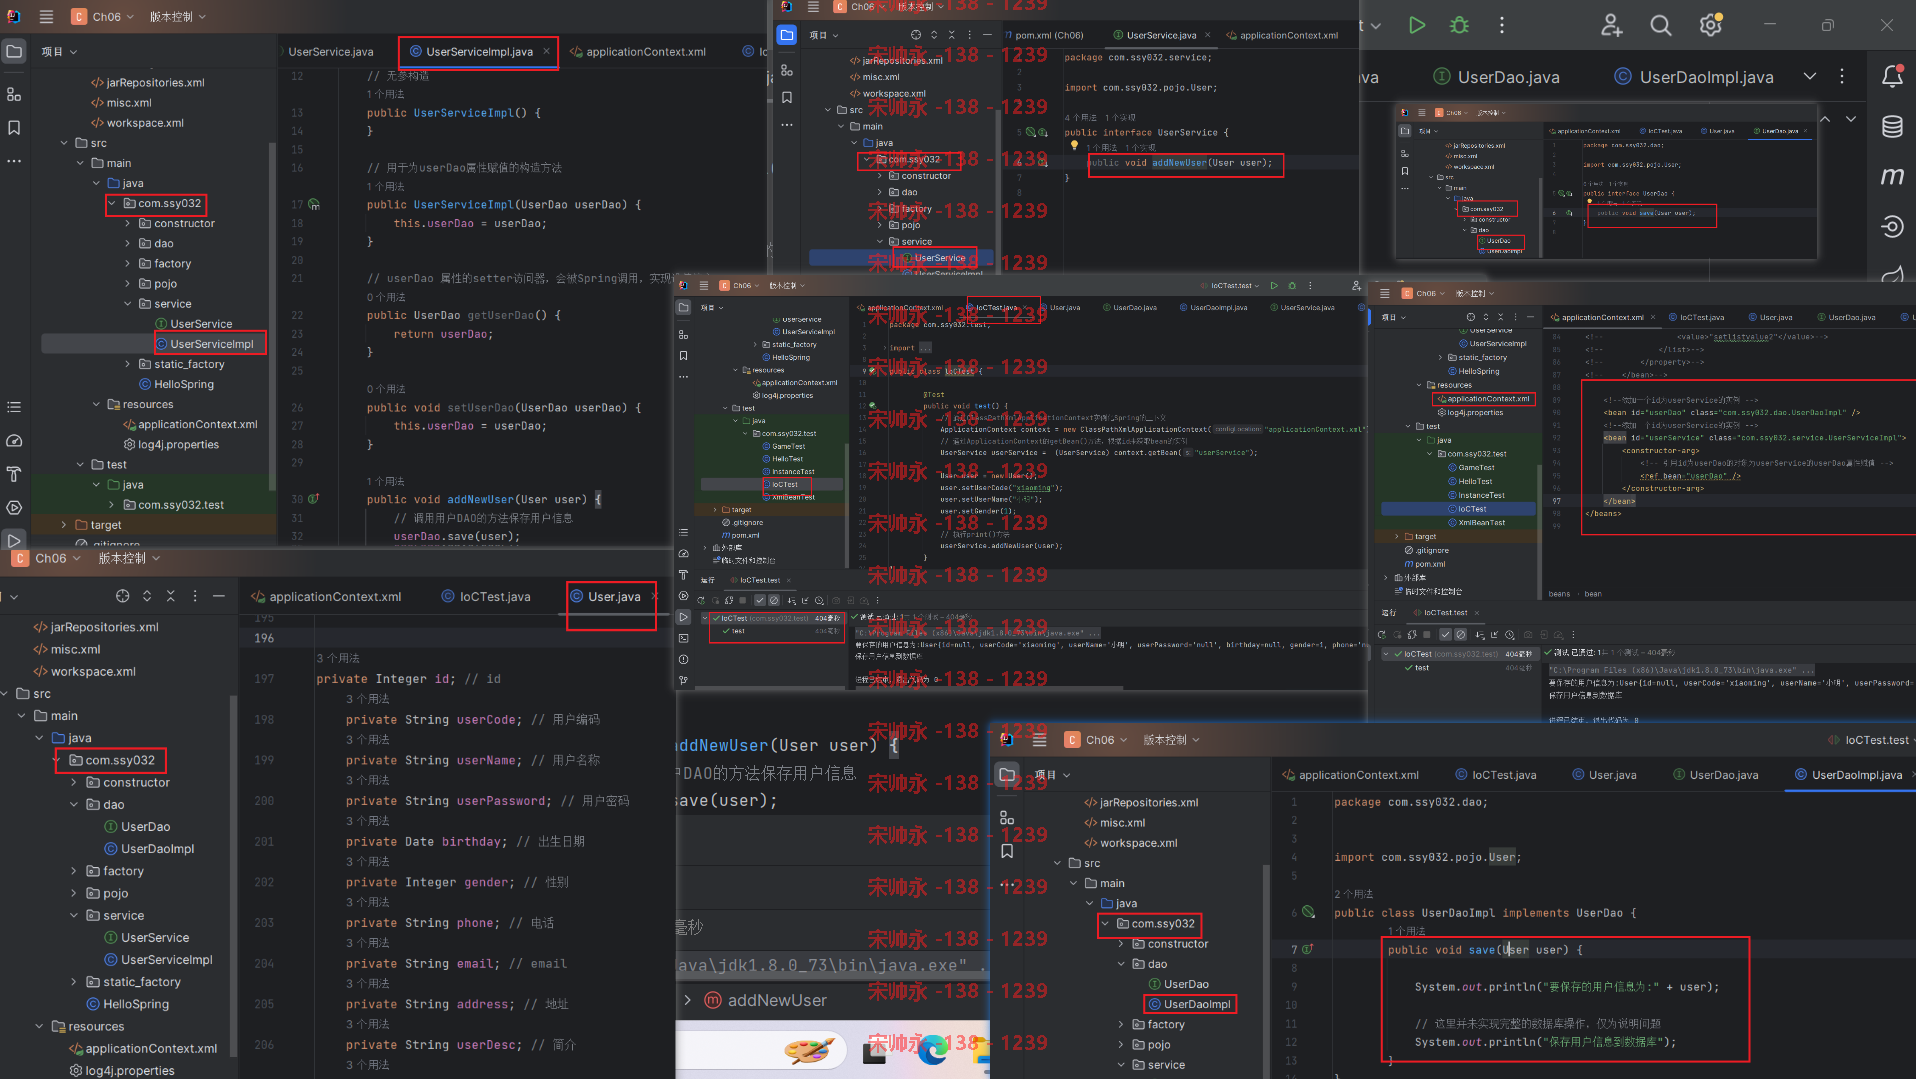Screen dimensions: 1916x1079
Task: Click project tree scrollbar in User.java window
Action: pyautogui.click(x=233, y=875)
